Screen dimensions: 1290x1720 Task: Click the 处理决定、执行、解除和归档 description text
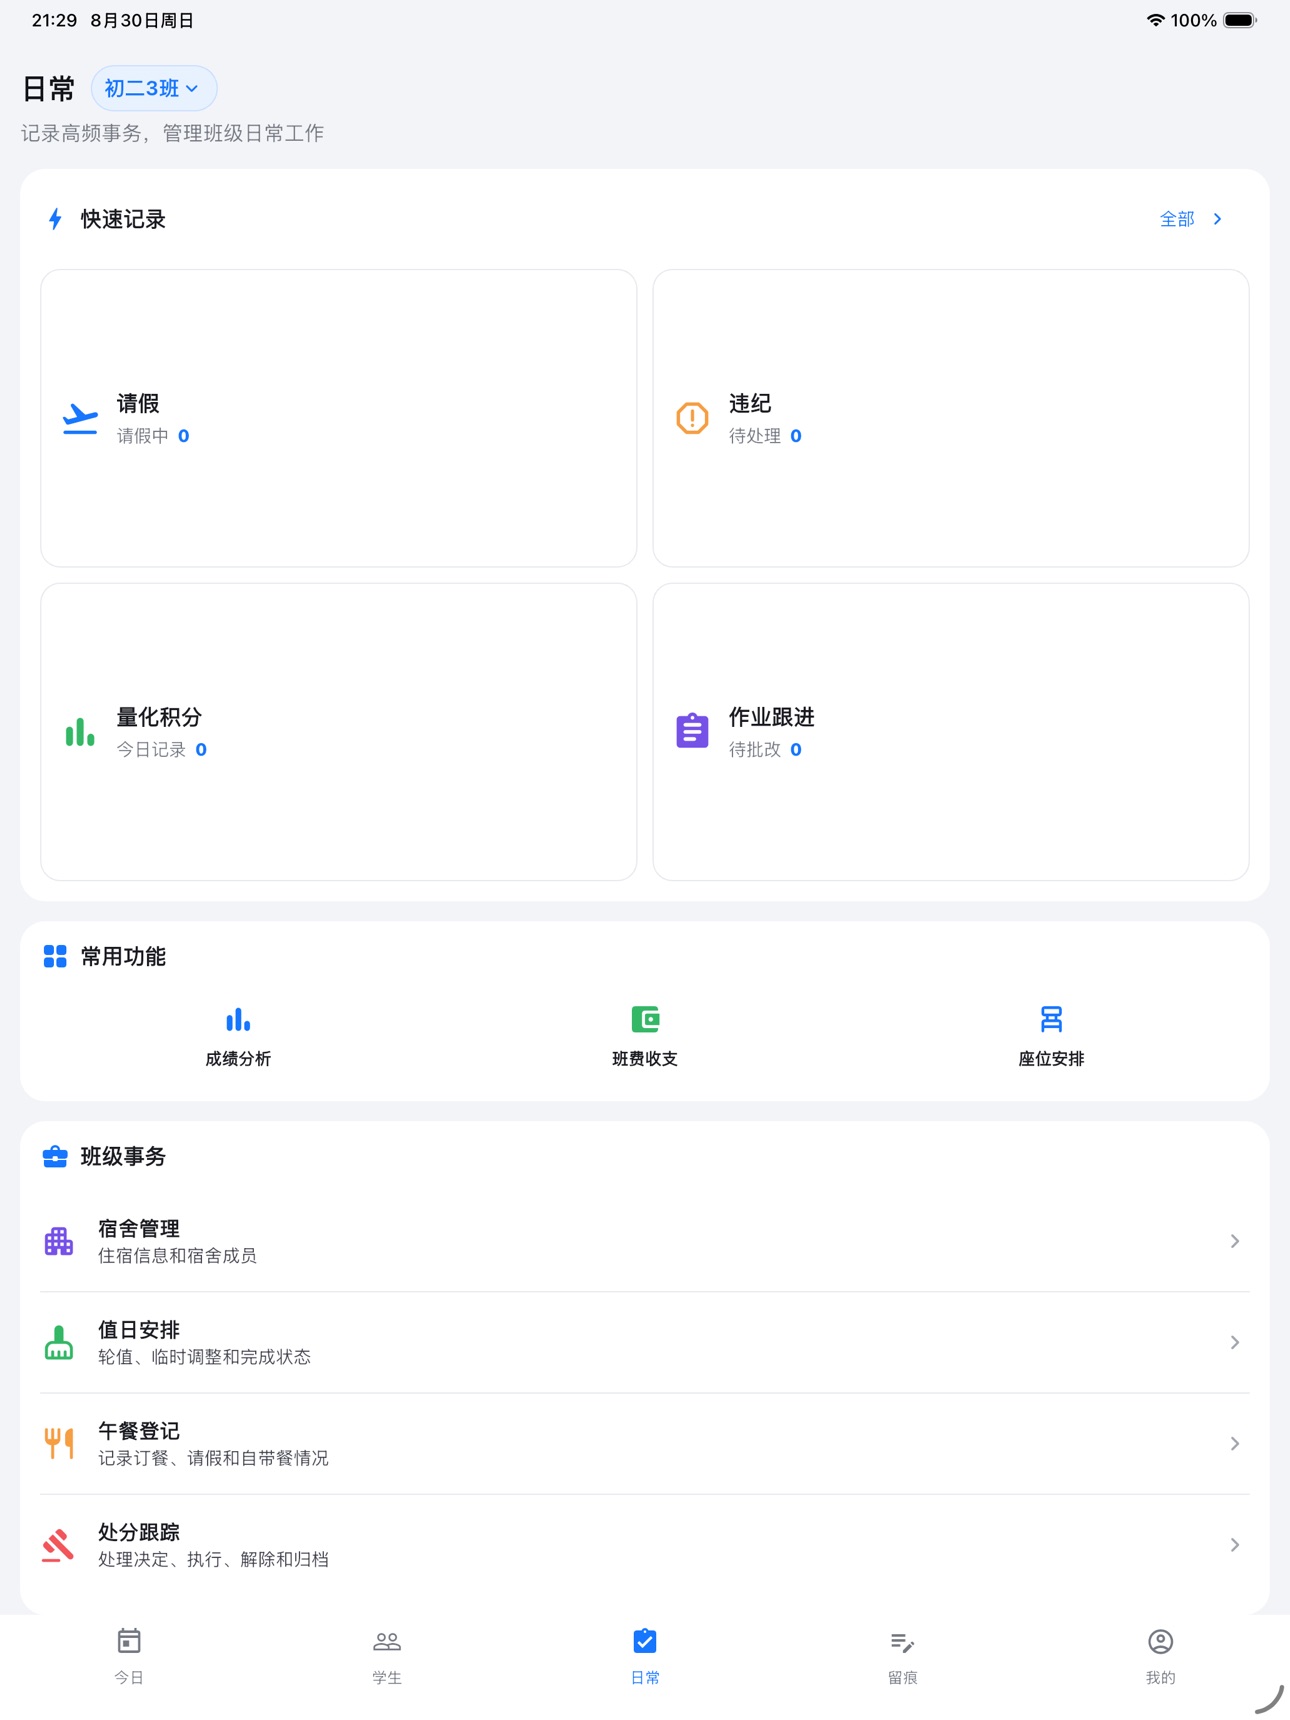213,1560
